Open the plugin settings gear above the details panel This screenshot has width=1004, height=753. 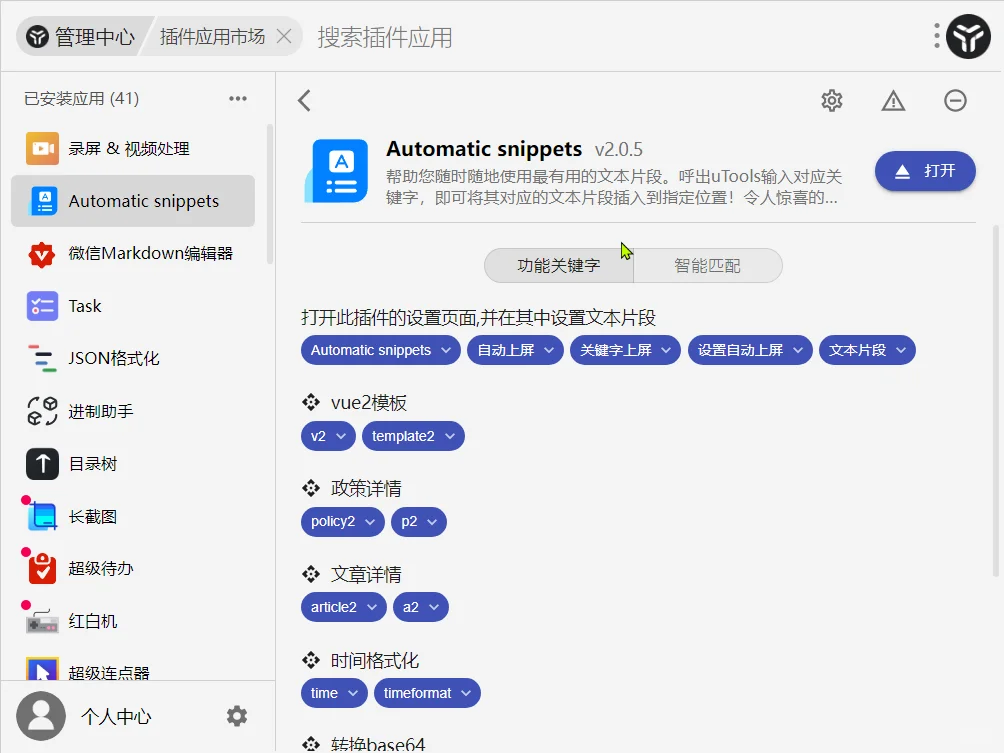click(x=831, y=100)
